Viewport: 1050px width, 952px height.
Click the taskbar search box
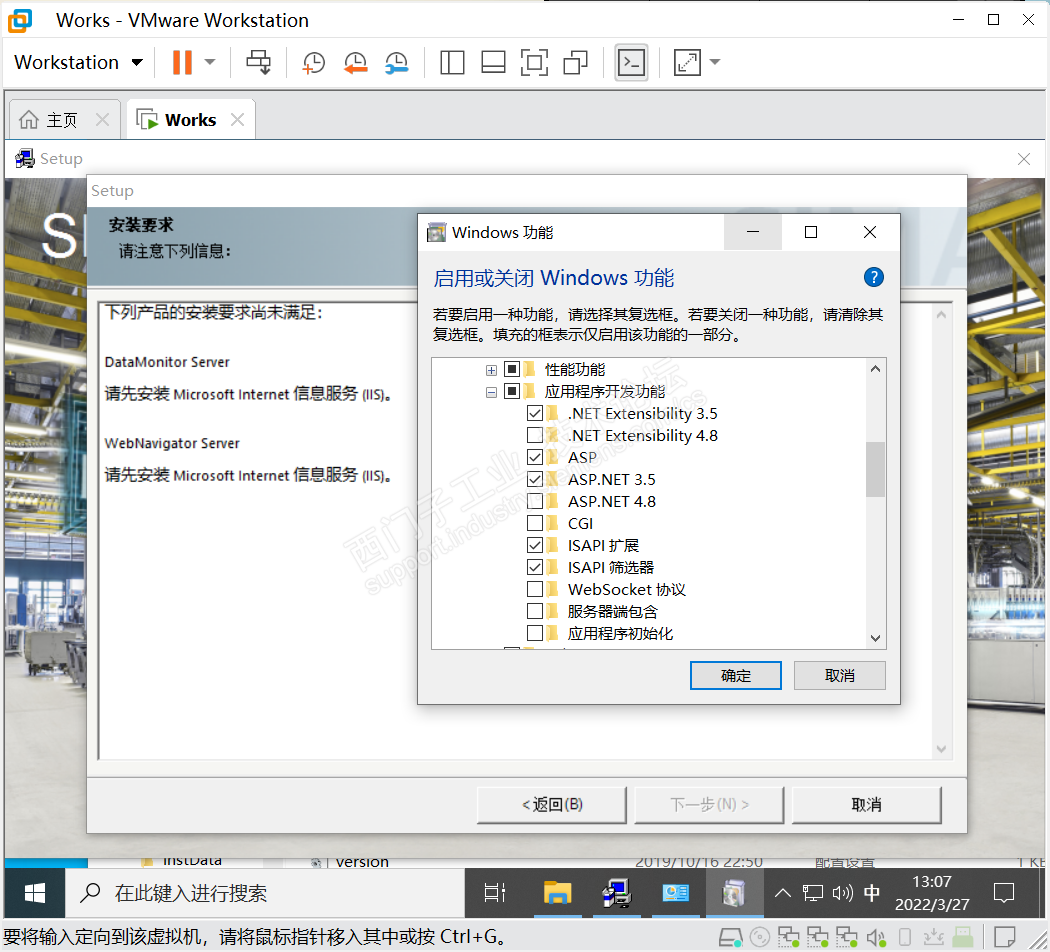pos(265,893)
